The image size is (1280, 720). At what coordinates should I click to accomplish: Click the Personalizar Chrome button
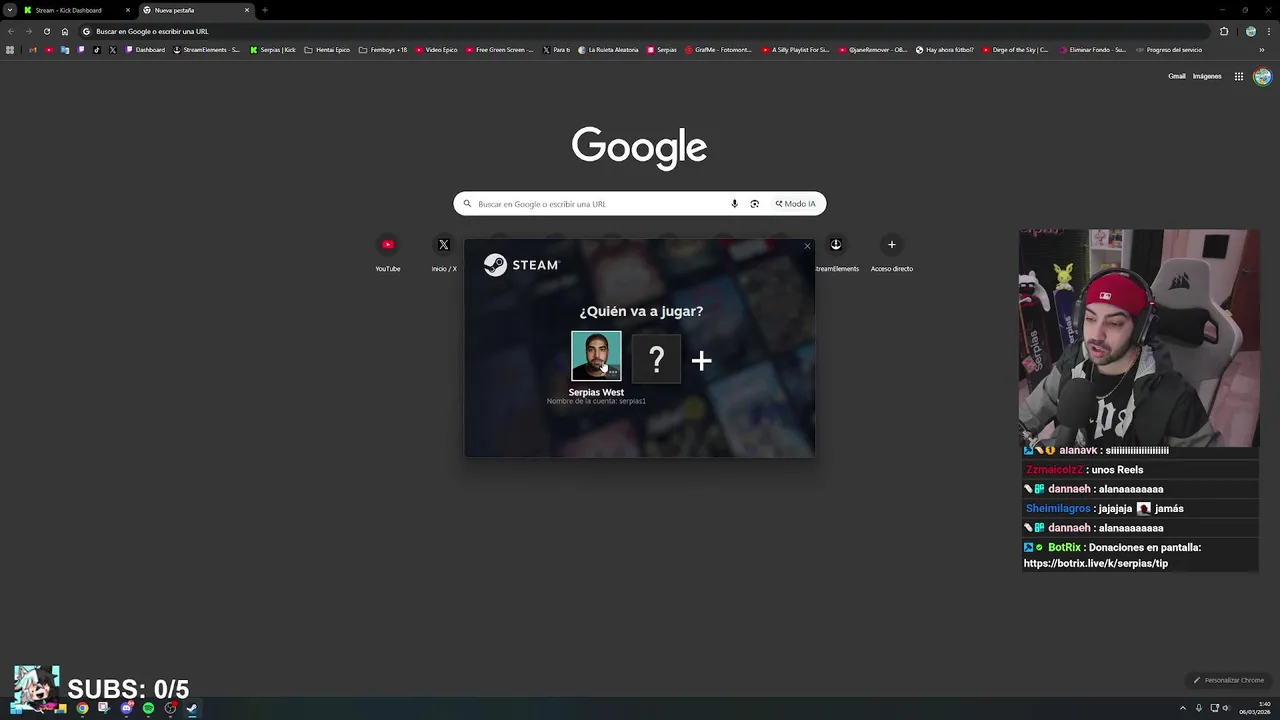point(1229,680)
